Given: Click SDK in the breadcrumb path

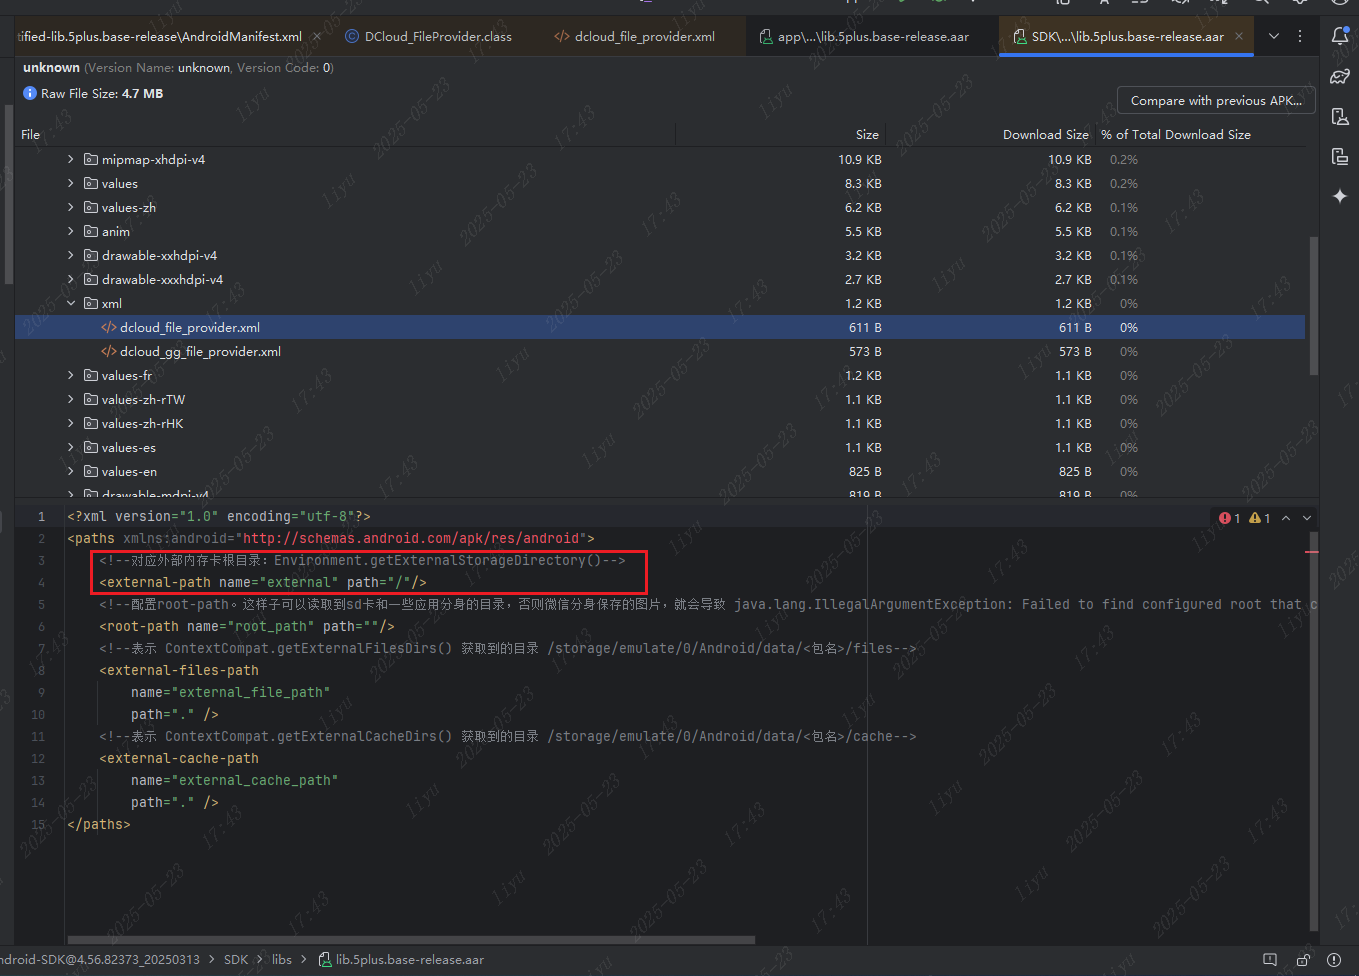Looking at the screenshot, I should [x=236, y=960].
